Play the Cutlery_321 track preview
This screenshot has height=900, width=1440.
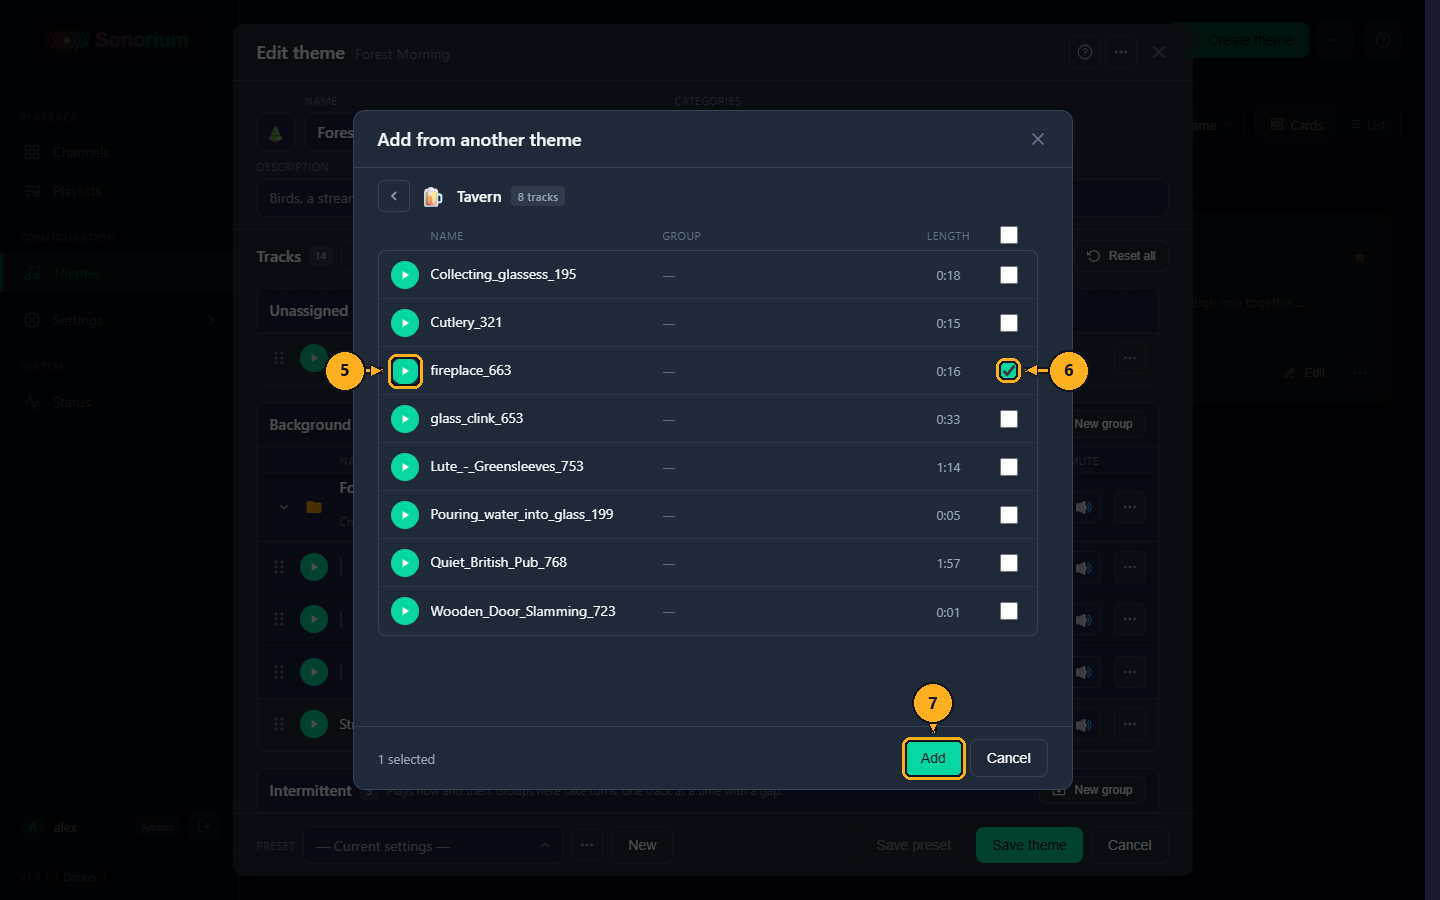tap(405, 323)
